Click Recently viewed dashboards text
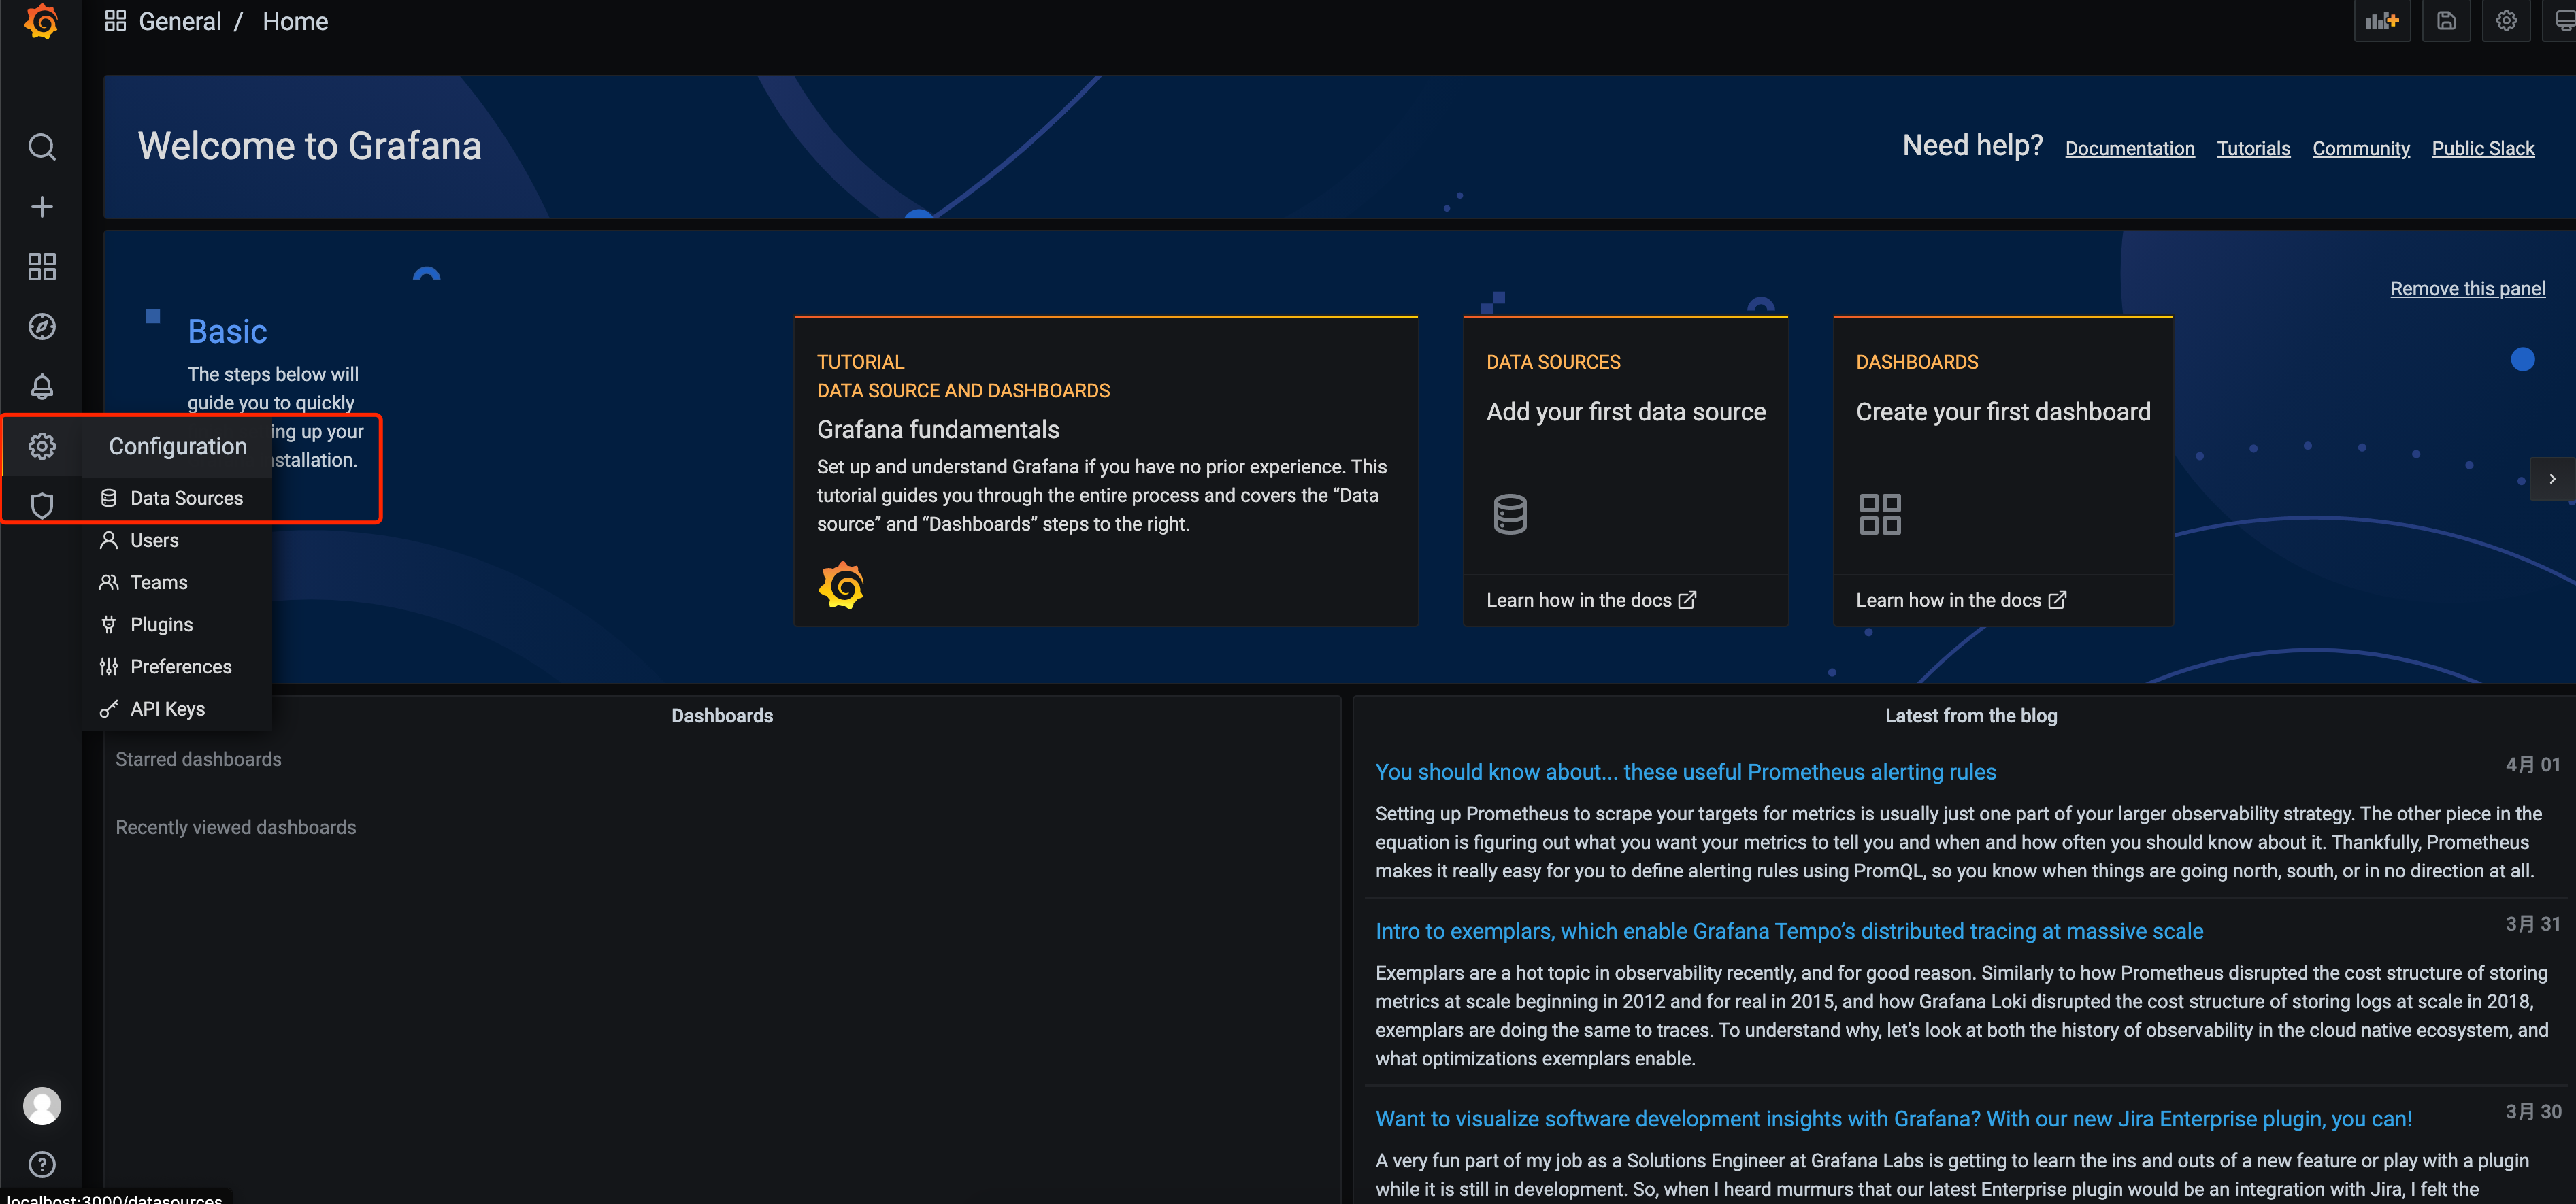 (235, 827)
